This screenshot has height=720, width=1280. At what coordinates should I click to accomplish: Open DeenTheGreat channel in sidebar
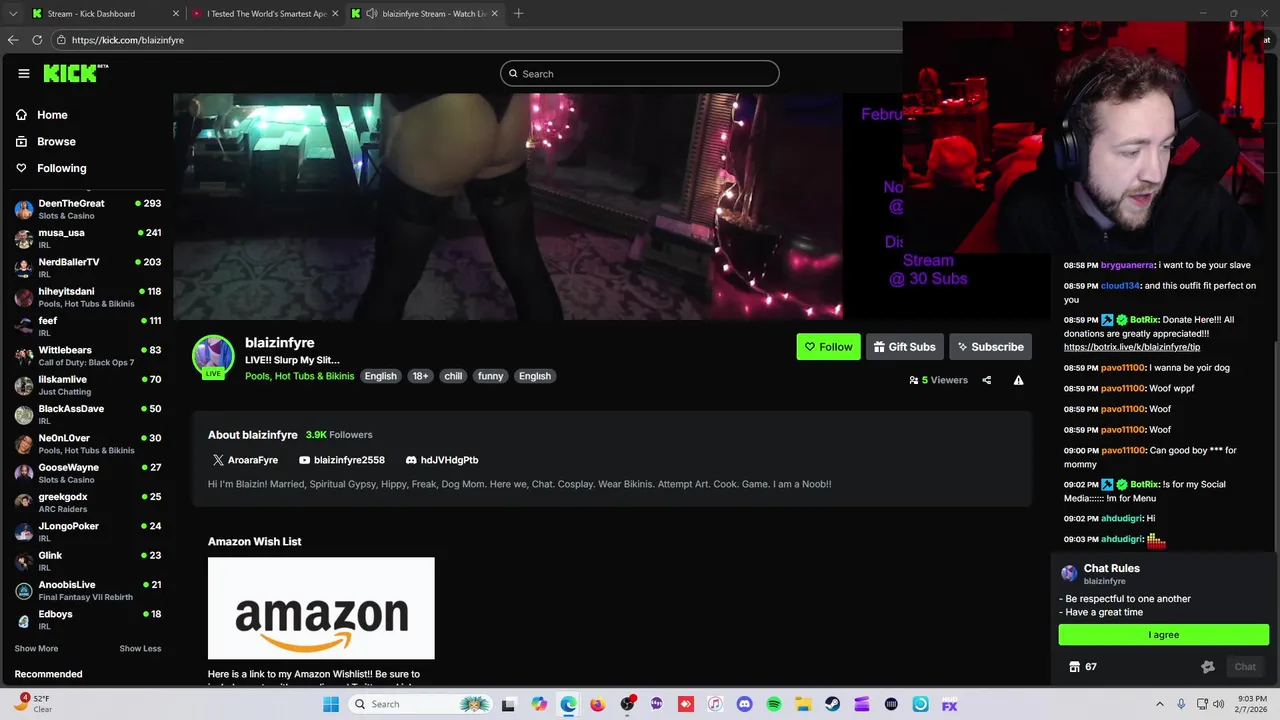[x=88, y=209]
